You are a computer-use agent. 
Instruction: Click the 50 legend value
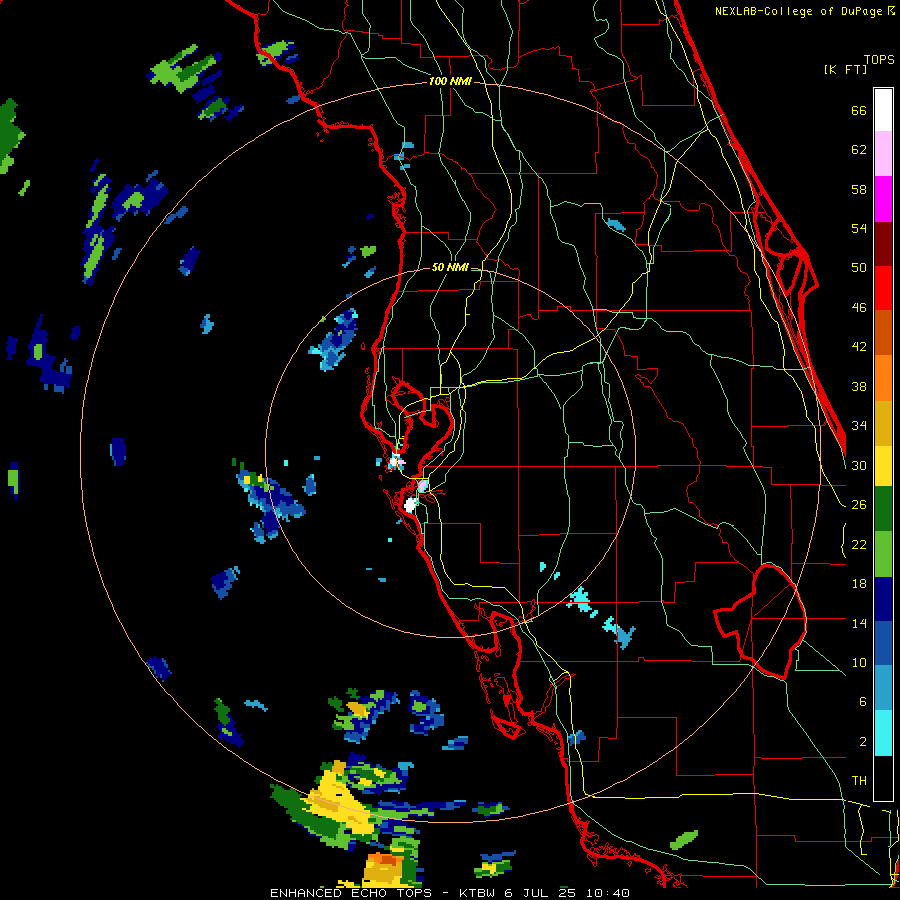[859, 267]
